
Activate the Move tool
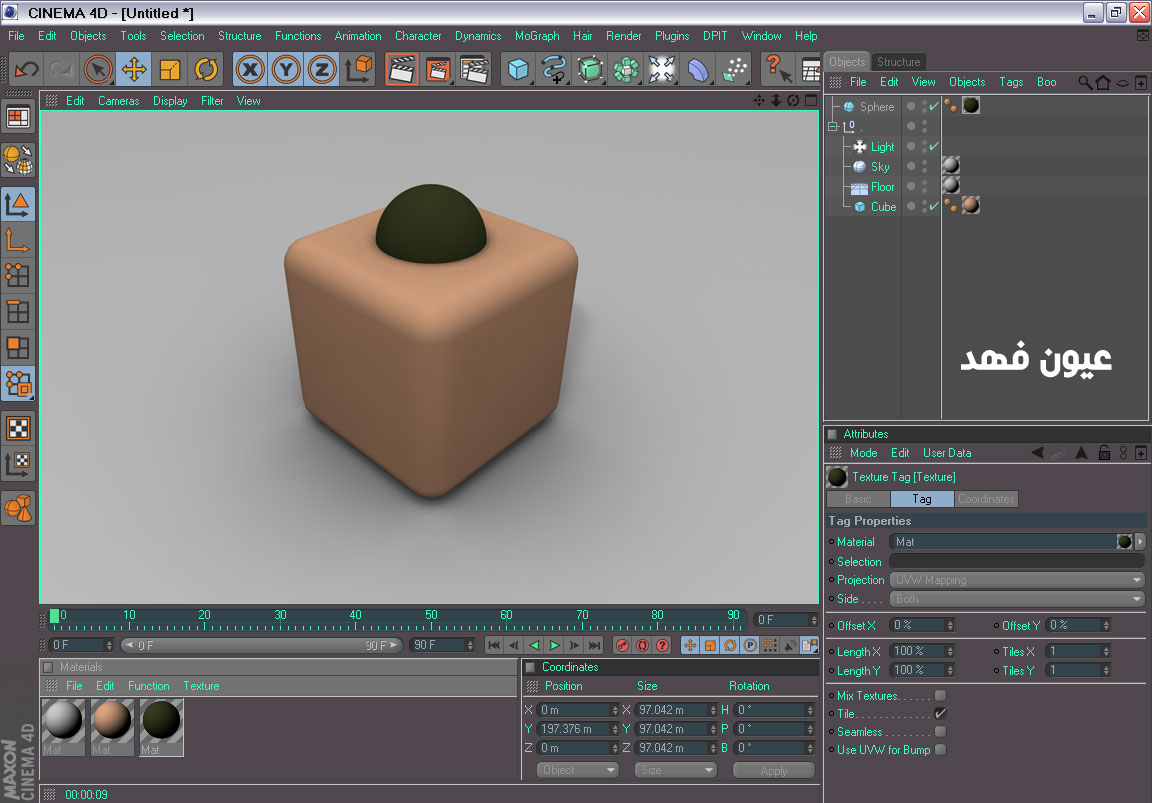click(x=134, y=70)
